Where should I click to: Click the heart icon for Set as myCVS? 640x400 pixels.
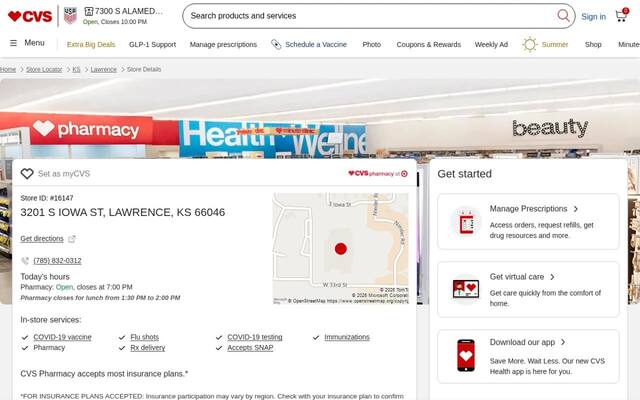pos(27,173)
